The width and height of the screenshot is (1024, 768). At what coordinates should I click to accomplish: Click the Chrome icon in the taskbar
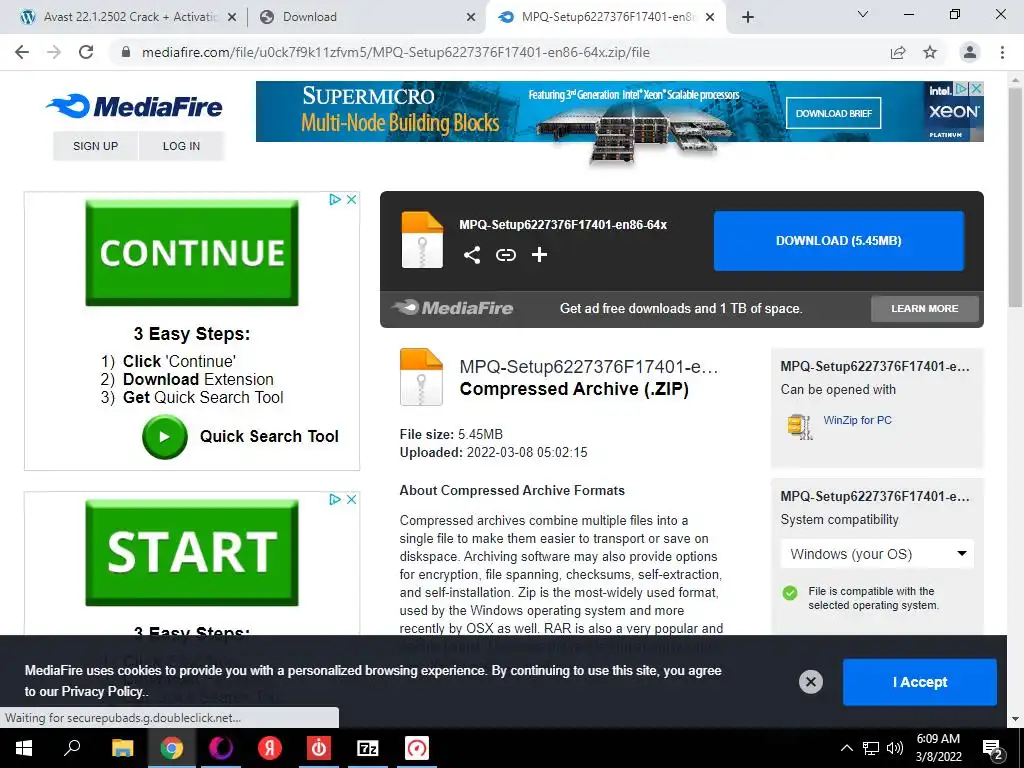(172, 748)
